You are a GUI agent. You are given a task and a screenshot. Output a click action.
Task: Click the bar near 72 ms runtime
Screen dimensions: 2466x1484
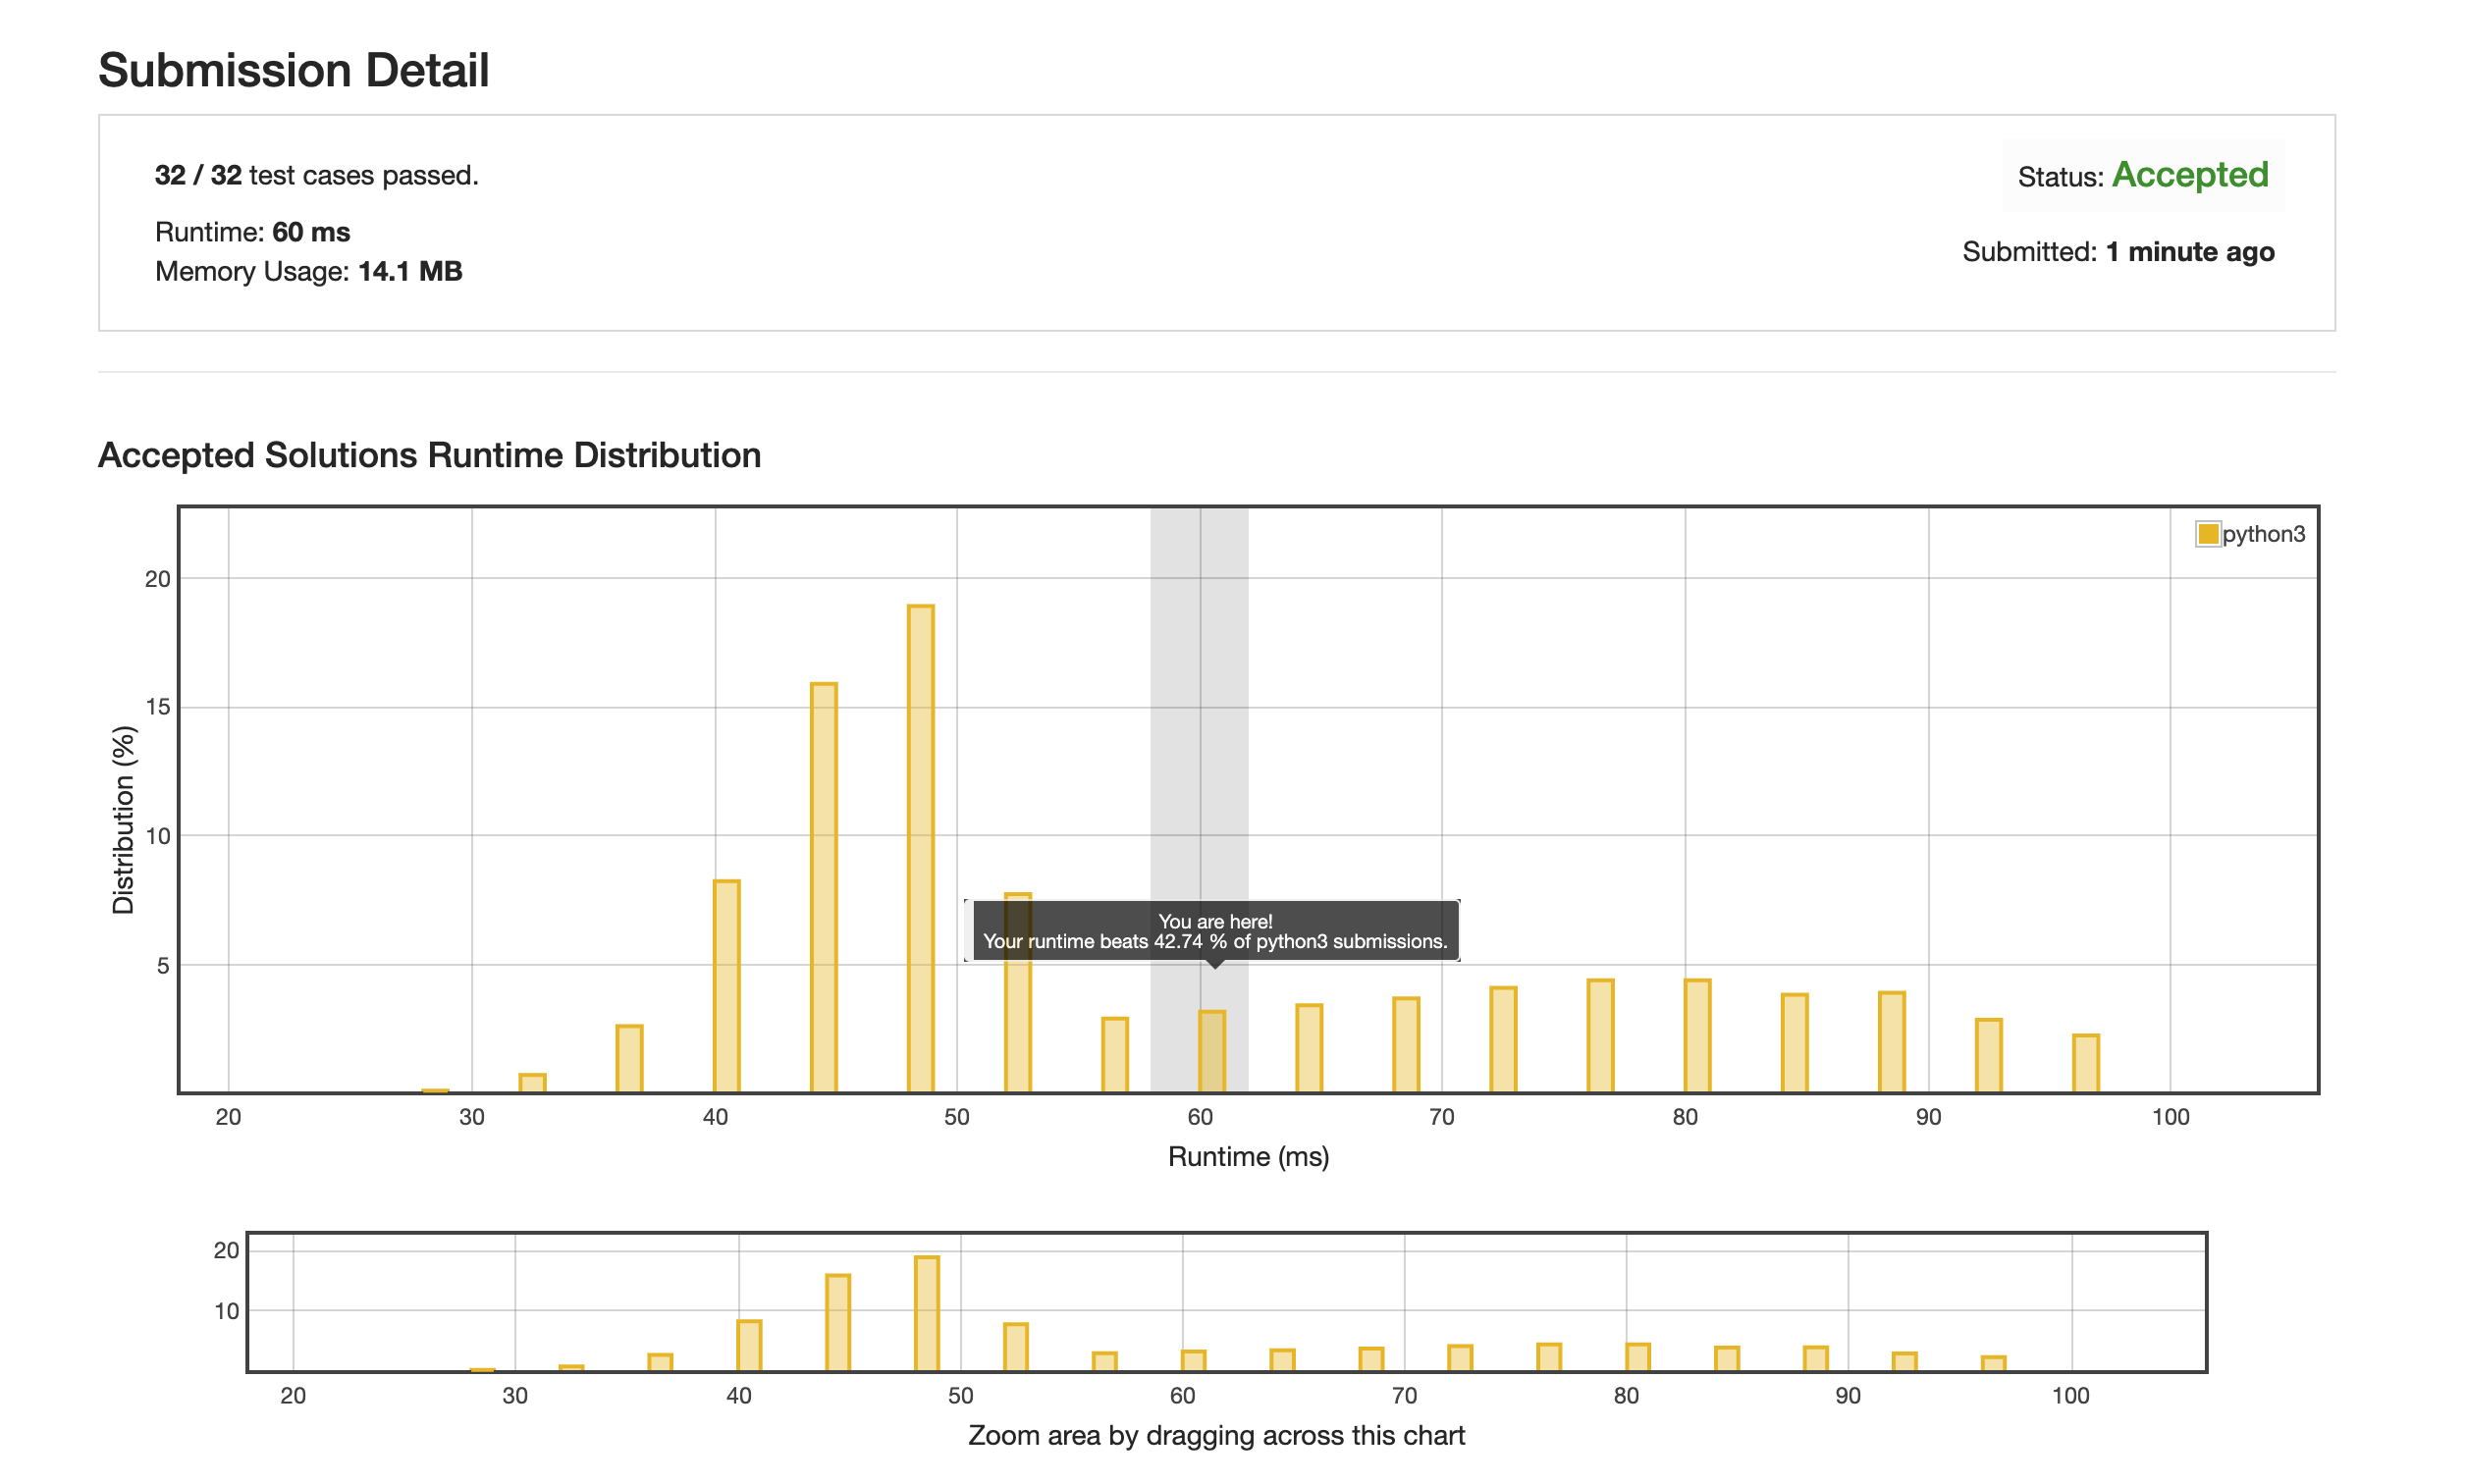[1502, 1040]
